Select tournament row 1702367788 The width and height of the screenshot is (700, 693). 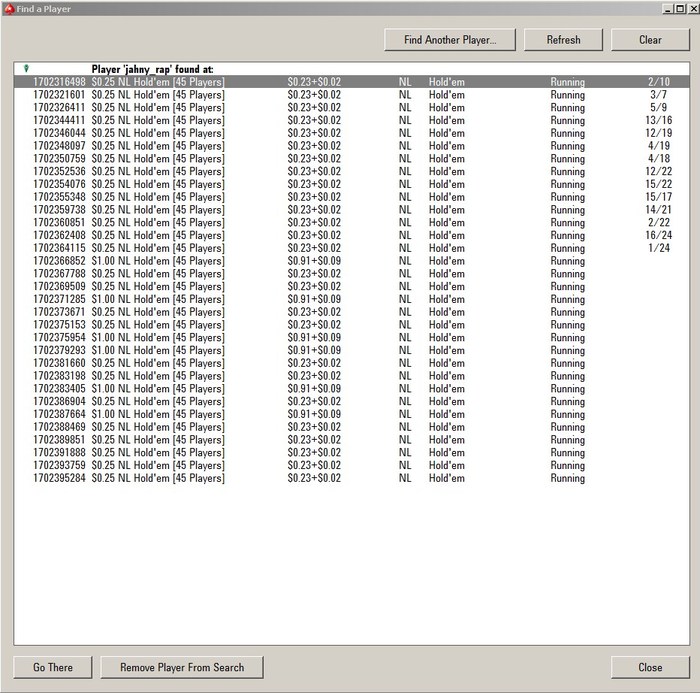click(x=352, y=273)
